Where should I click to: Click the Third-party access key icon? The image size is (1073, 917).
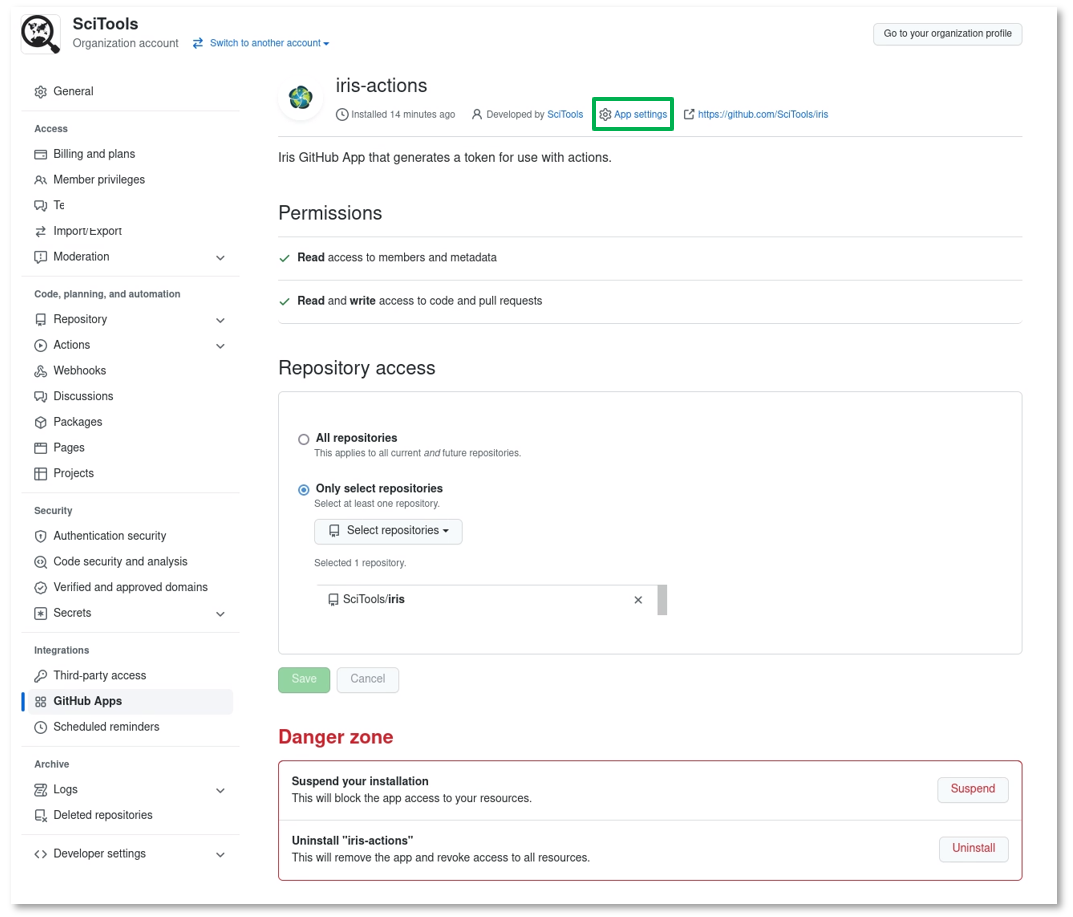tap(40, 676)
